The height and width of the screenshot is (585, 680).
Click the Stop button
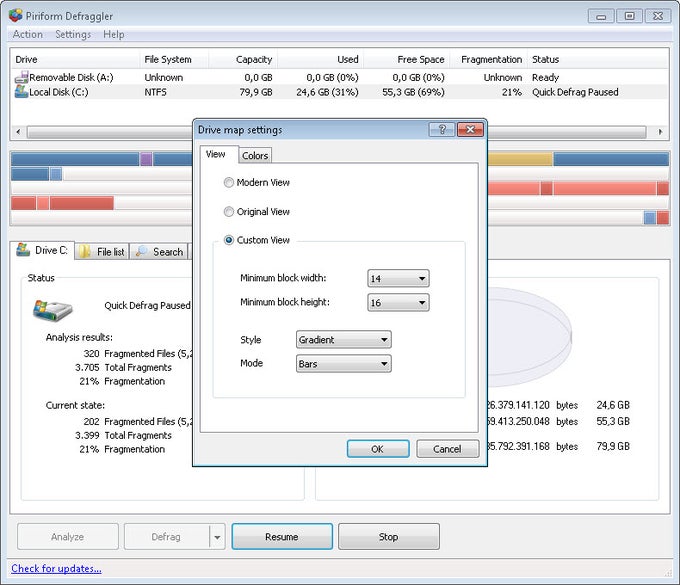pyautogui.click(x=389, y=537)
